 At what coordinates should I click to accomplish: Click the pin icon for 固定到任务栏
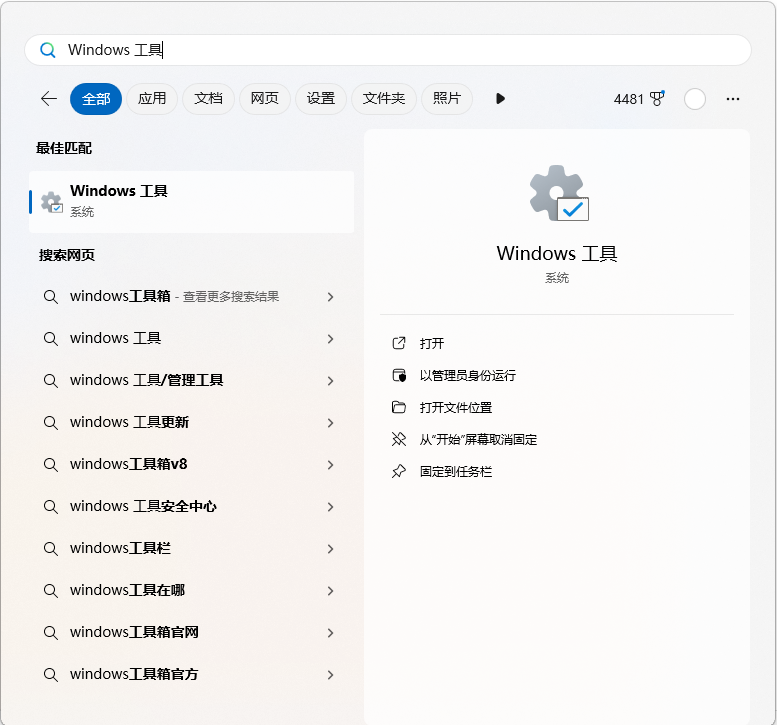[399, 471]
